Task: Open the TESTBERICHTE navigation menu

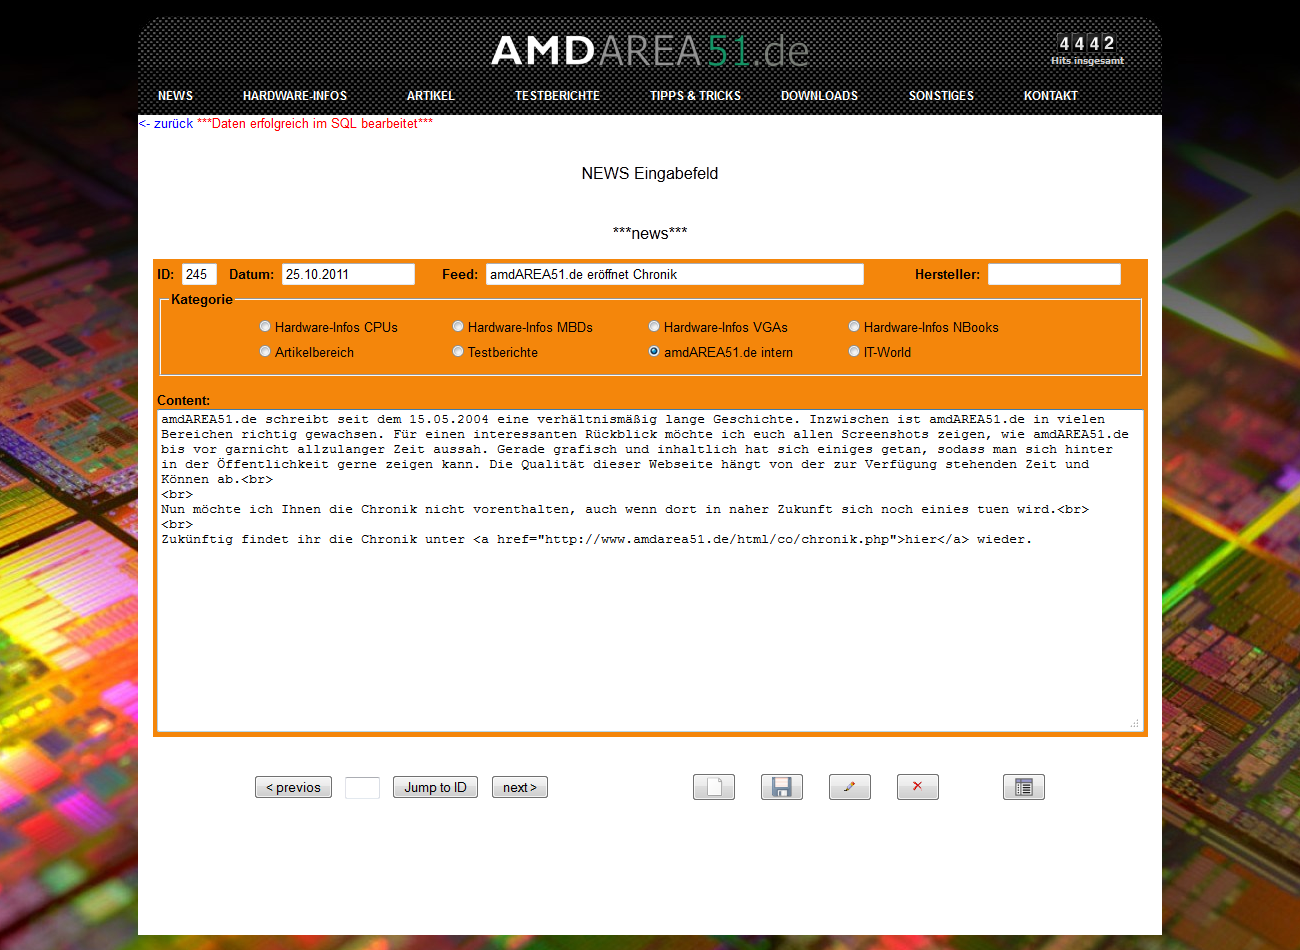Action: click(x=557, y=96)
